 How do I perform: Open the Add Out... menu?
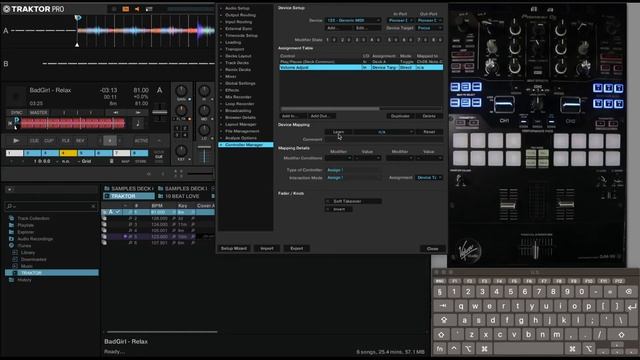[321, 116]
